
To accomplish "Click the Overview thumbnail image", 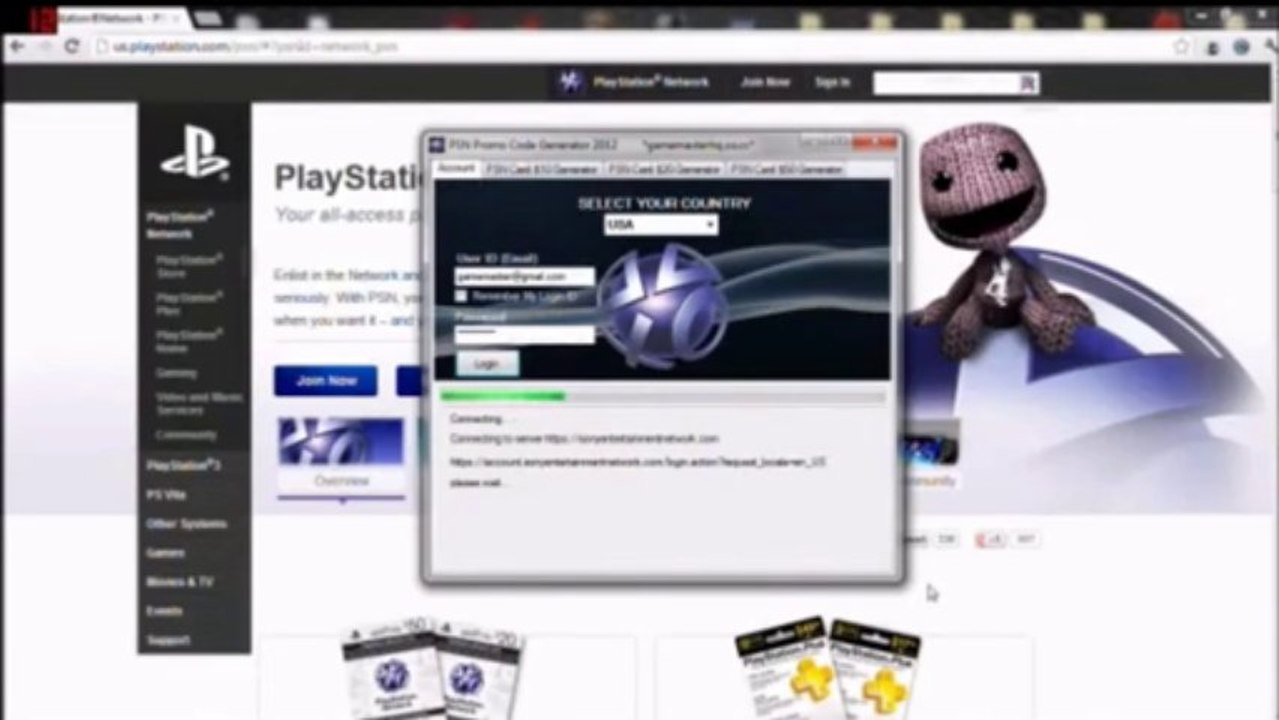I will coord(341,441).
